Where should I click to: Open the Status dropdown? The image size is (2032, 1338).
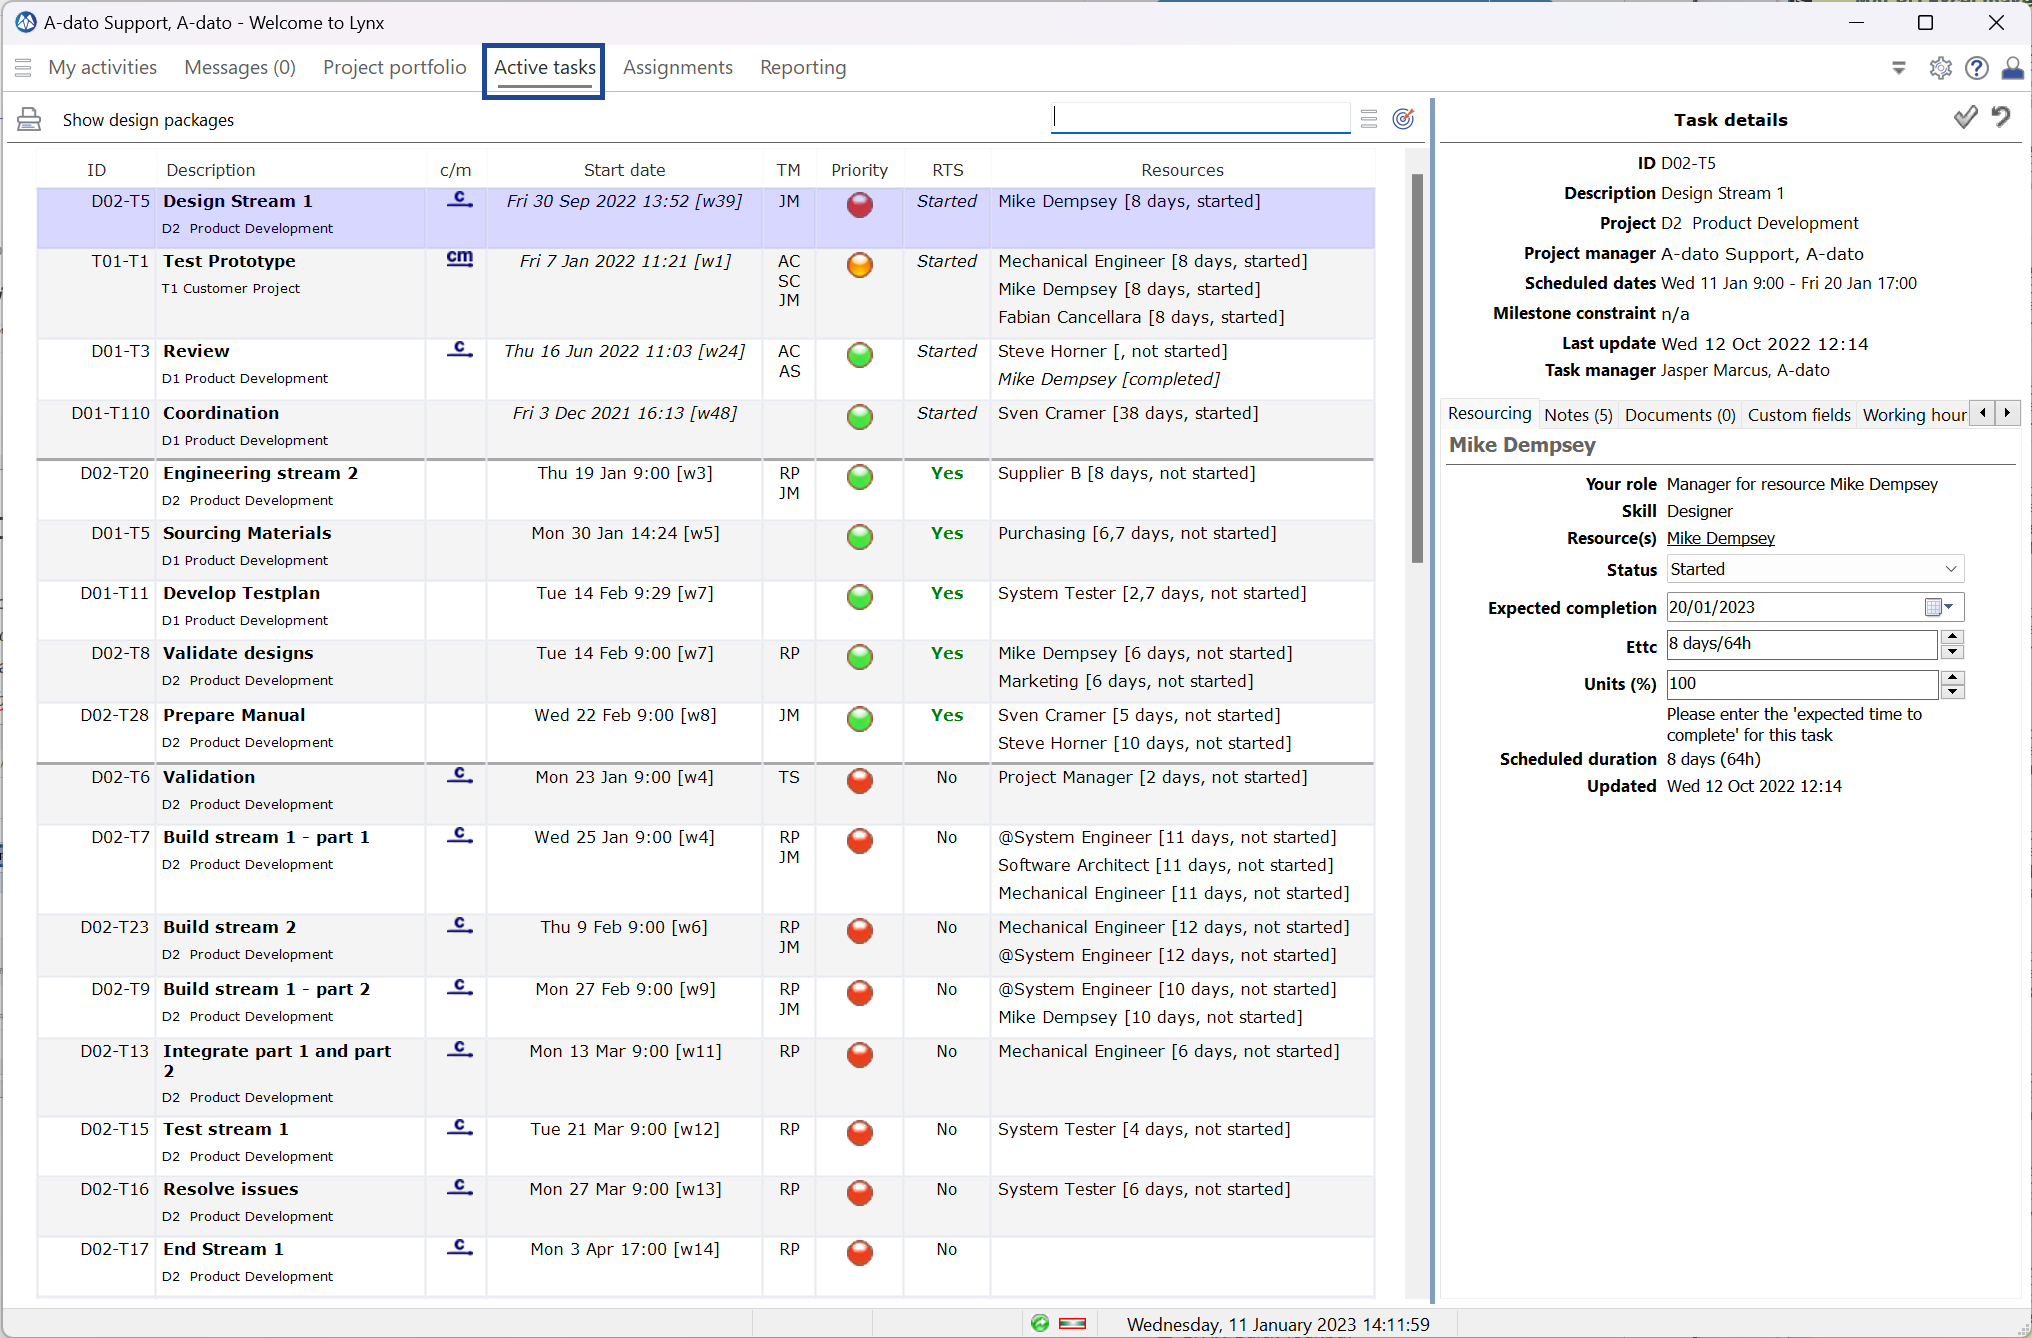[1814, 569]
